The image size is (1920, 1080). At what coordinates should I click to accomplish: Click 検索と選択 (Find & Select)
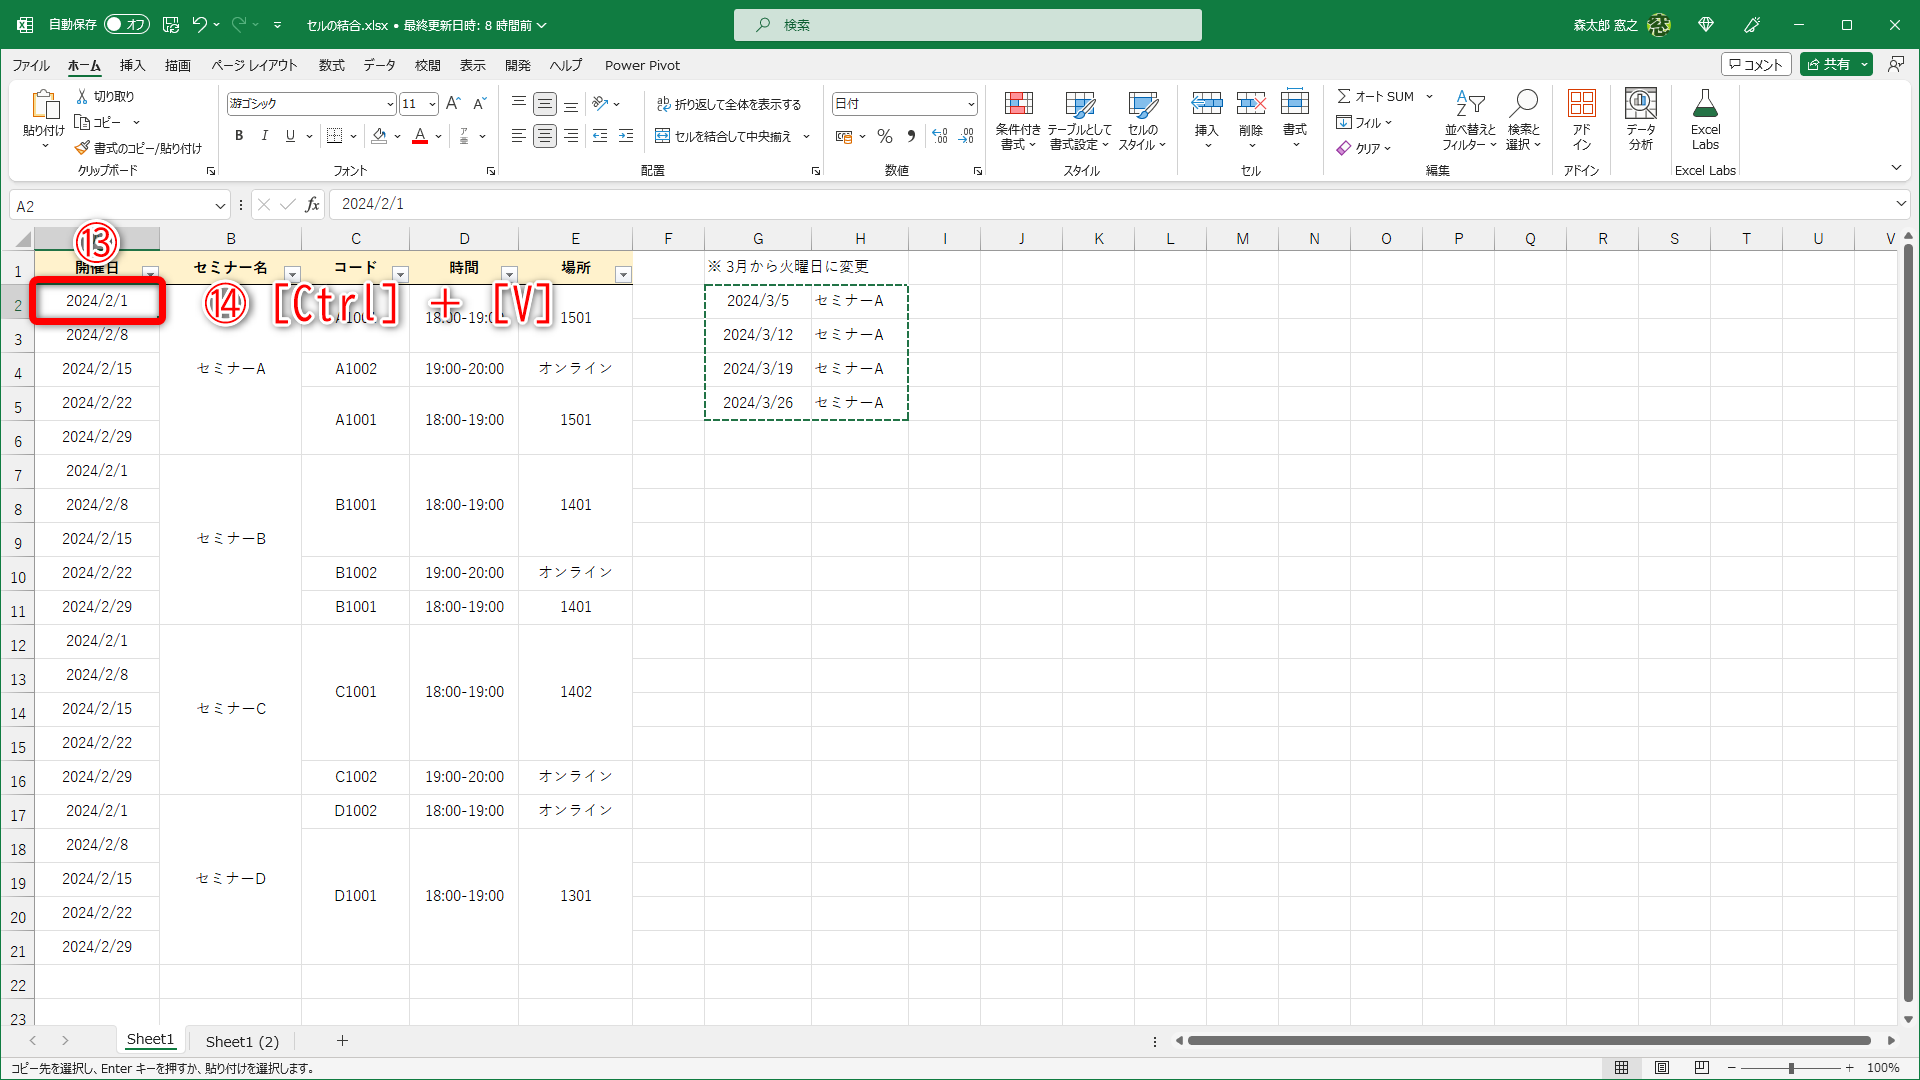[x=1523, y=120]
